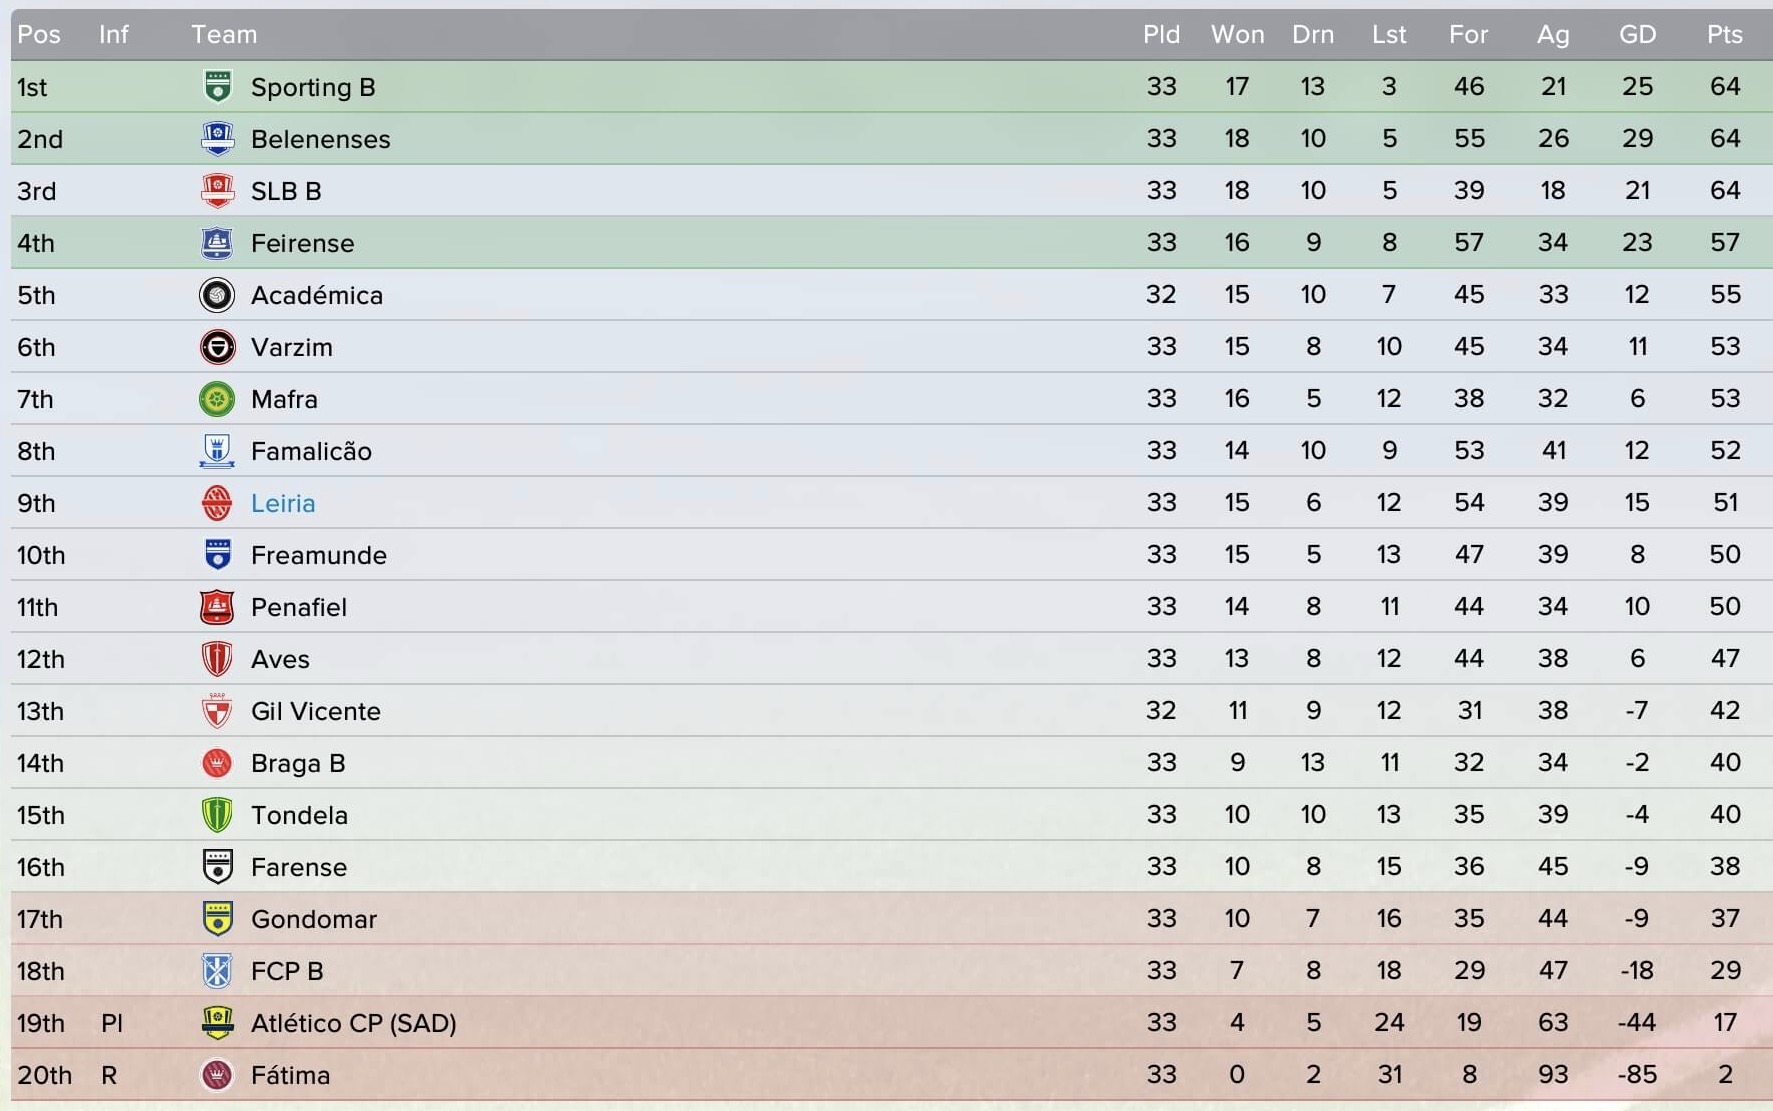Click the Team column header
This screenshot has height=1111, width=1773.
point(224,35)
